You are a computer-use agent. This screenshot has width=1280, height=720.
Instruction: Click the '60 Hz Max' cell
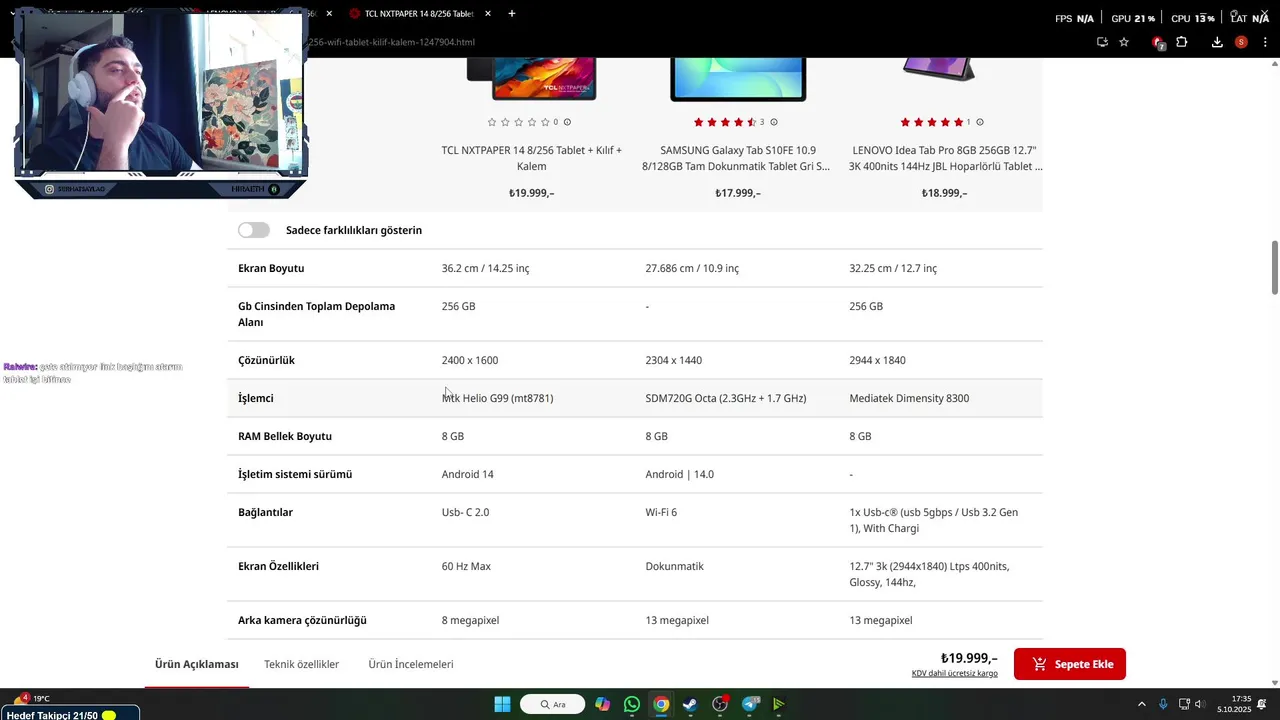coord(466,566)
